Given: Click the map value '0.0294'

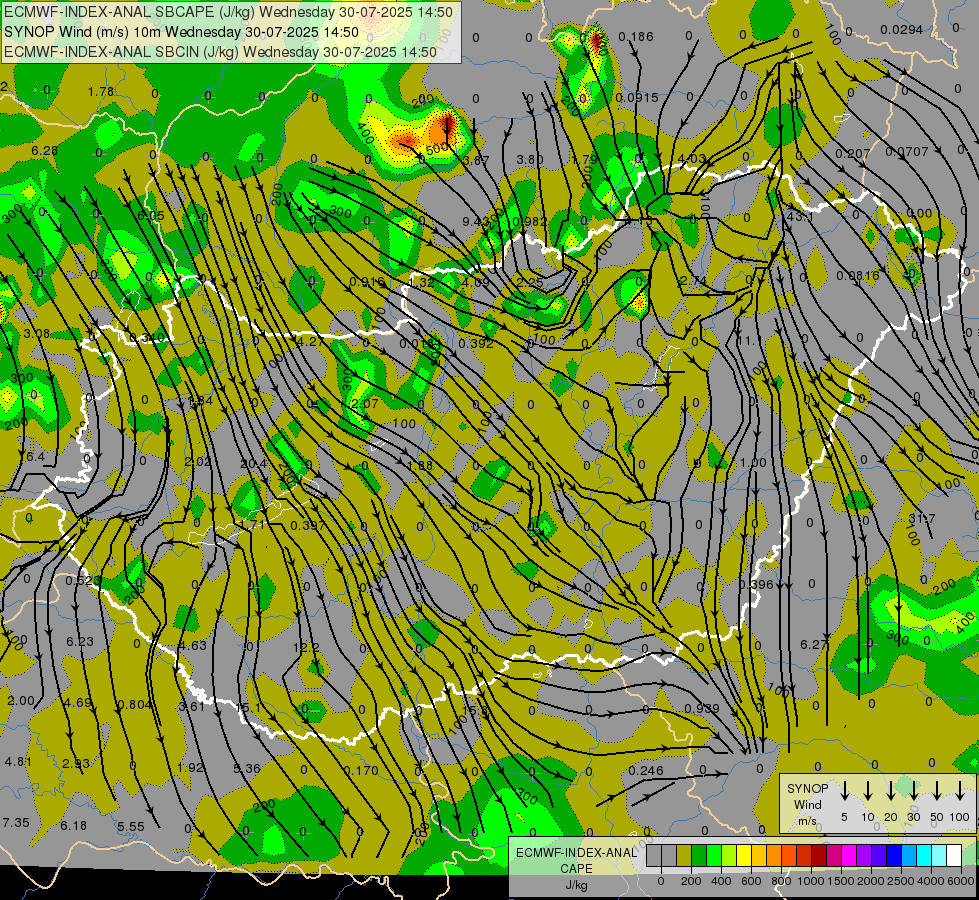Looking at the screenshot, I should [902, 29].
